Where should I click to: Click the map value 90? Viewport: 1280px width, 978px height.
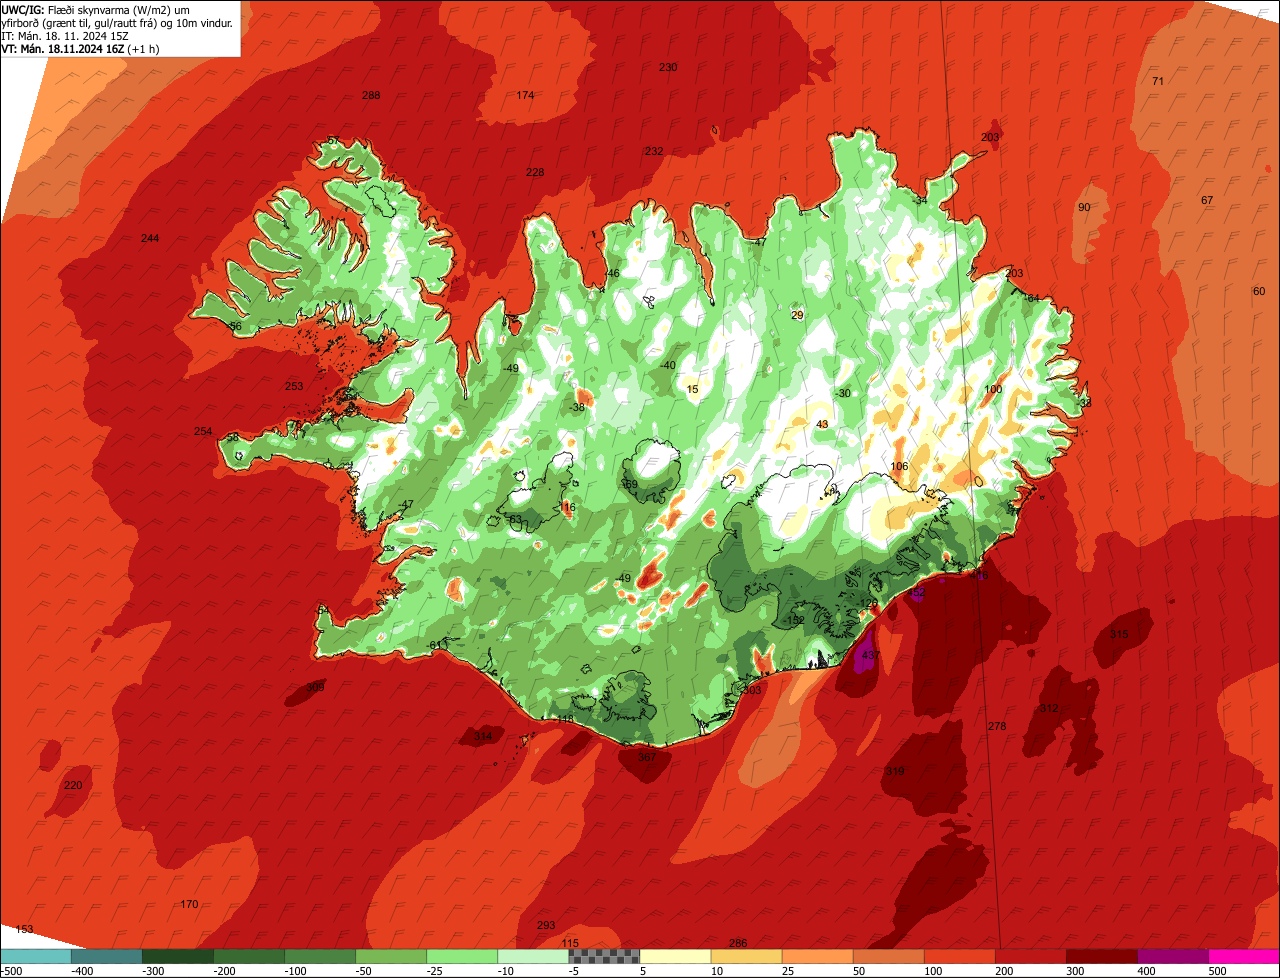[x=1084, y=207]
